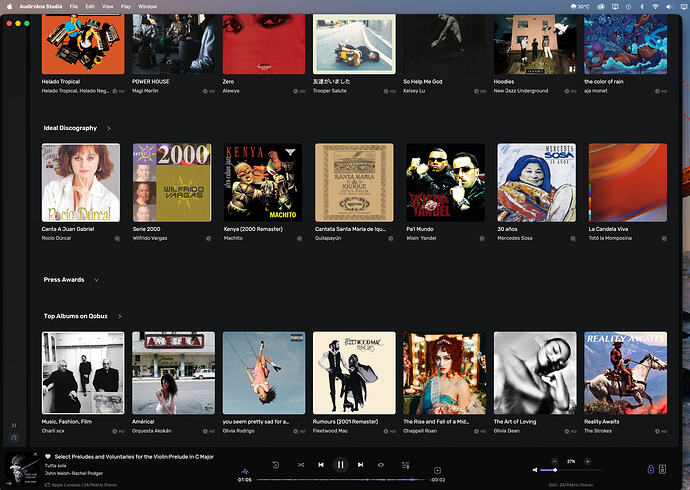Image resolution: width=690 pixels, height=490 pixels.
Task: Expand the sidebar with the arrow icon
Action: coord(14,425)
